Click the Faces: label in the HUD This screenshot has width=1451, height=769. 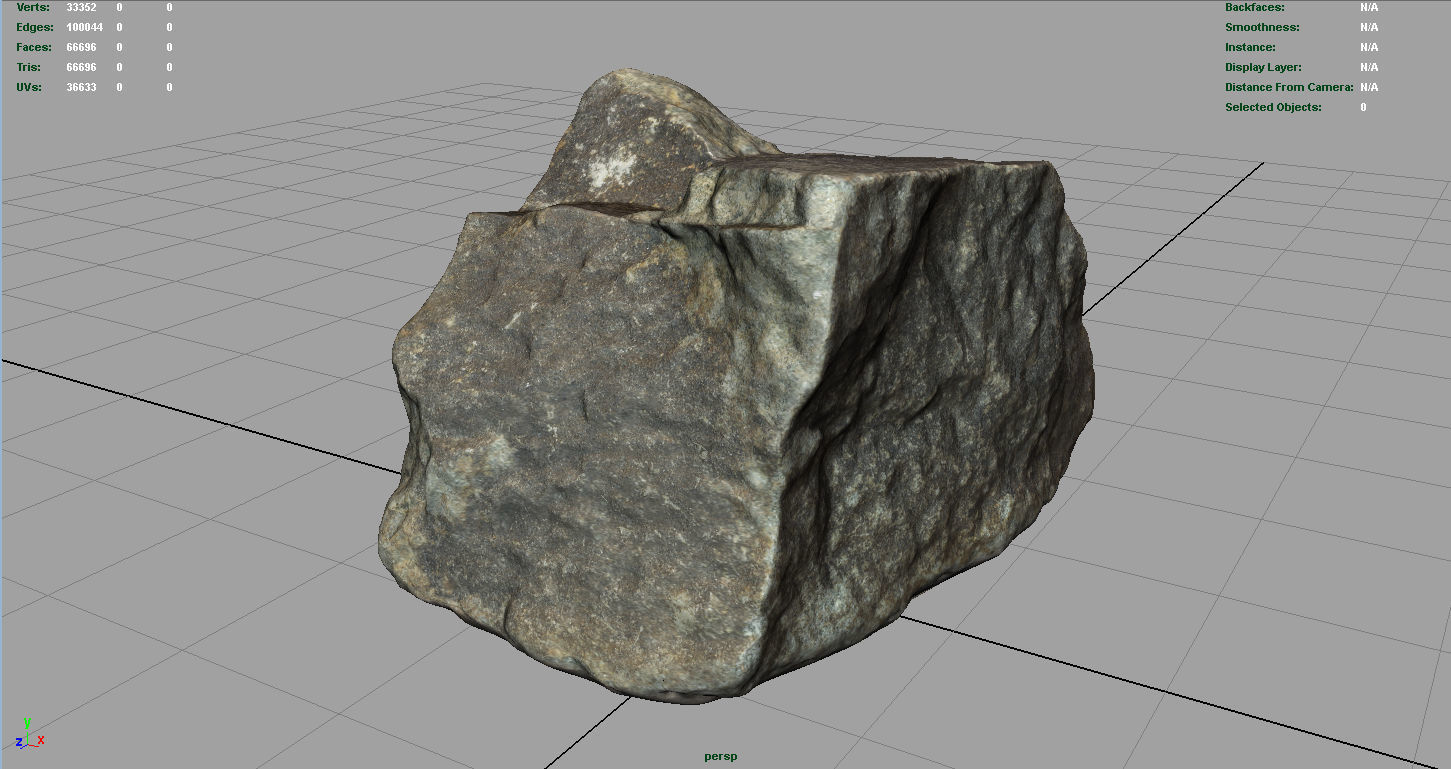pyautogui.click(x=34, y=47)
